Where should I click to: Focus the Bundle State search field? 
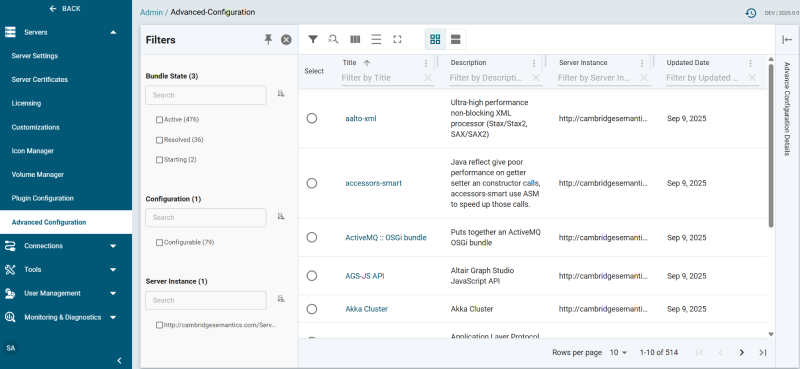point(206,95)
